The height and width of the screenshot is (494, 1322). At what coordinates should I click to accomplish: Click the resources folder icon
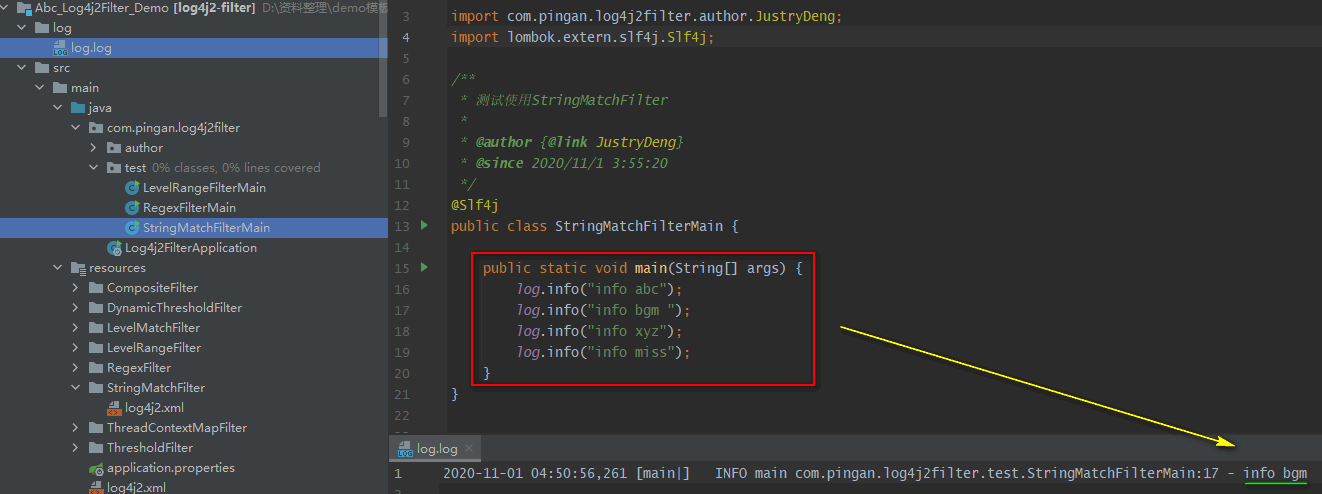[78, 268]
